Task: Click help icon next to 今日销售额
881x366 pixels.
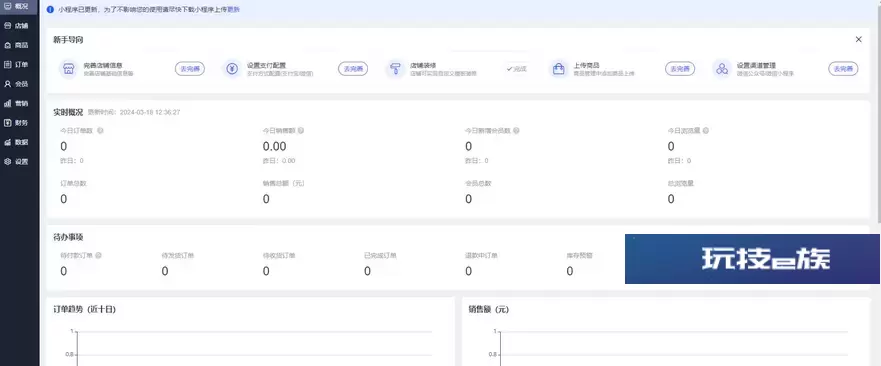Action: click(x=301, y=130)
